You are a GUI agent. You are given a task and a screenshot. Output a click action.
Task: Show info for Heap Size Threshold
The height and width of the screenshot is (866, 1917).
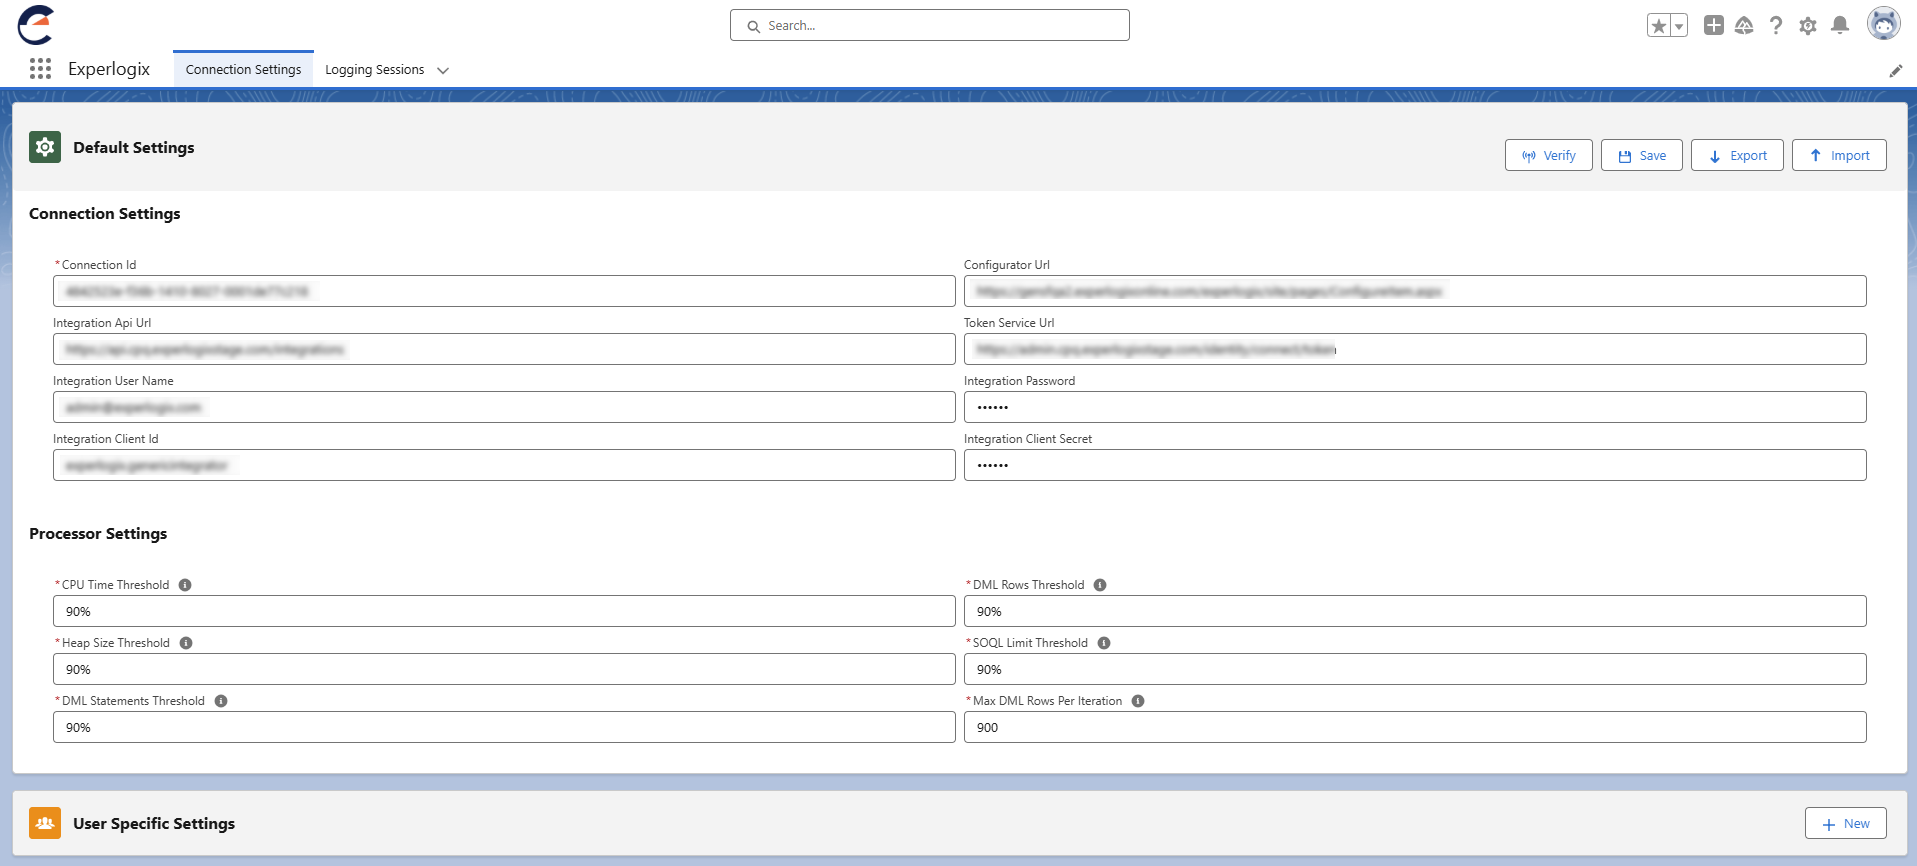point(186,643)
